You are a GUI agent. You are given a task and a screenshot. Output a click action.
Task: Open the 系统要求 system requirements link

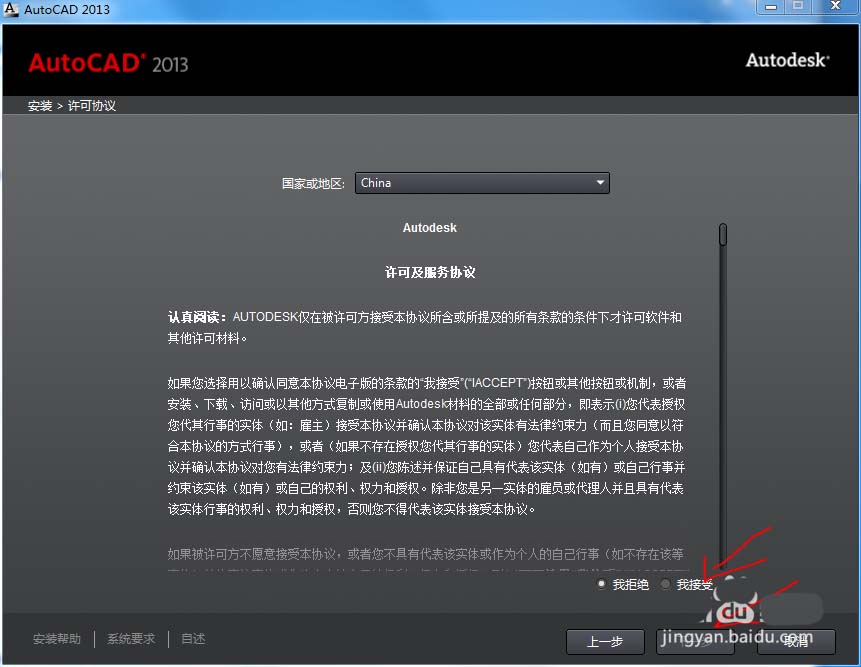(131, 639)
